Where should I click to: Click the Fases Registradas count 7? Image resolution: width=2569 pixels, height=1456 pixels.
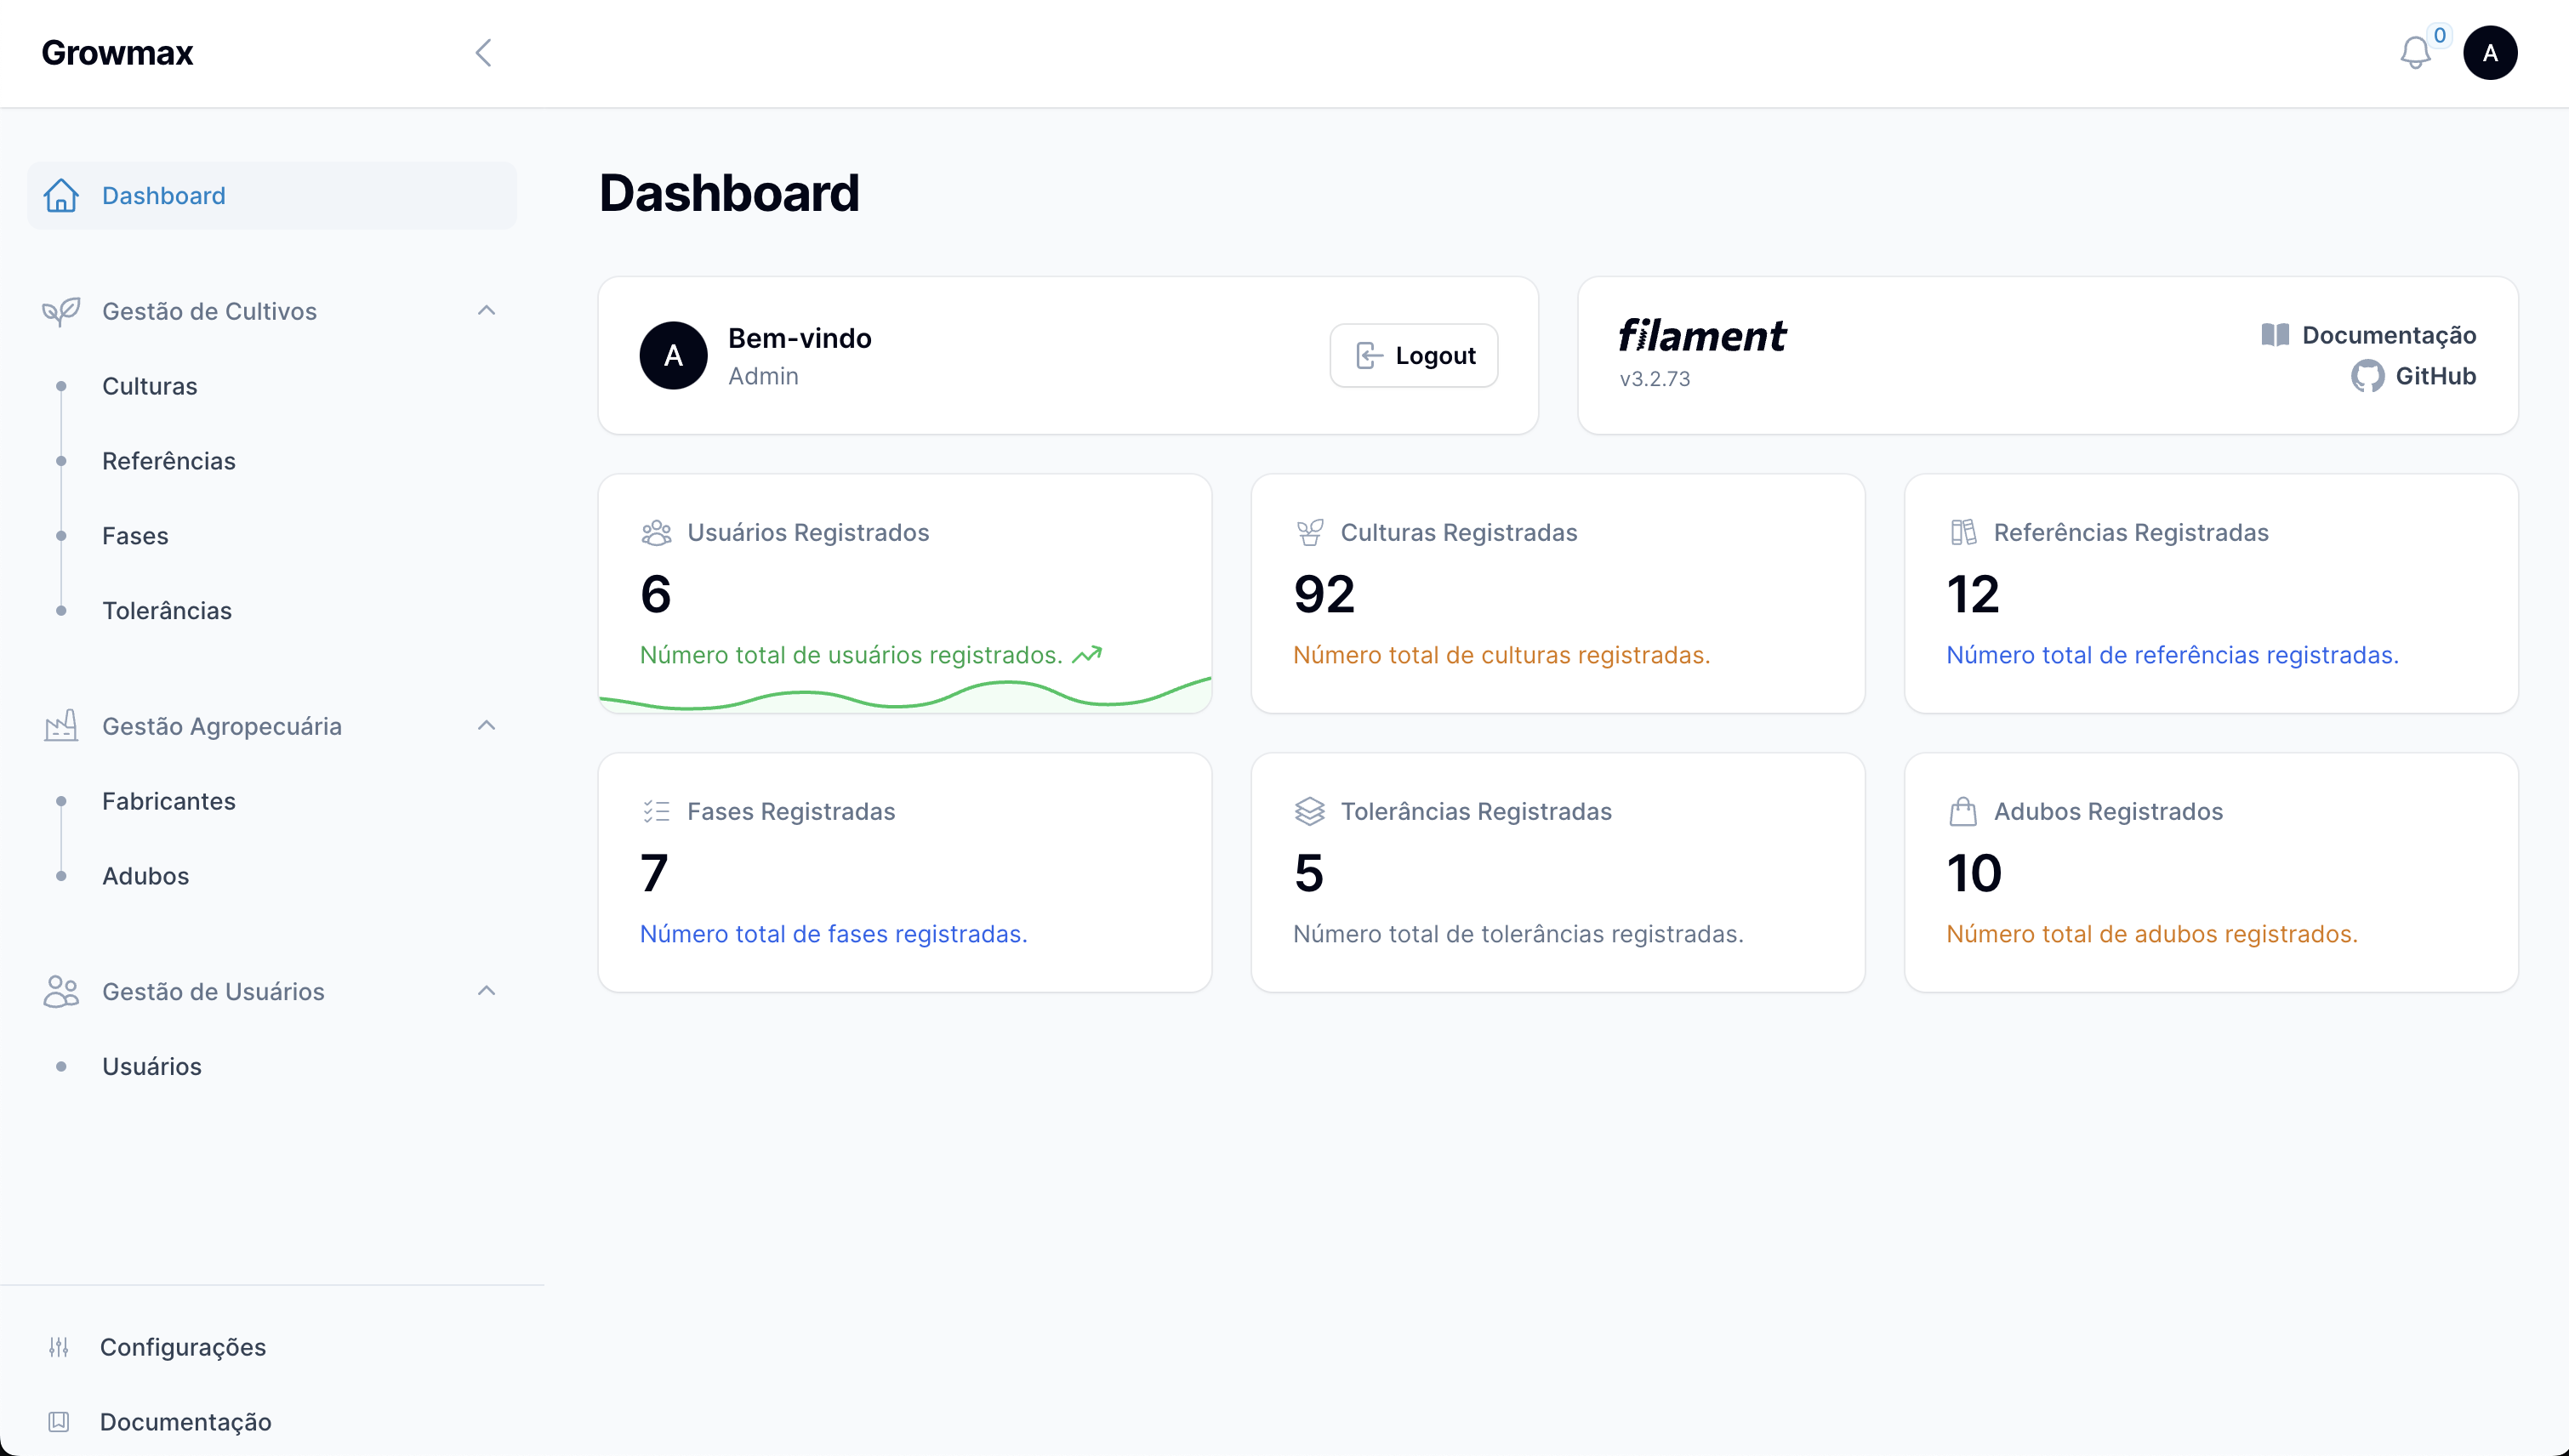pyautogui.click(x=654, y=873)
